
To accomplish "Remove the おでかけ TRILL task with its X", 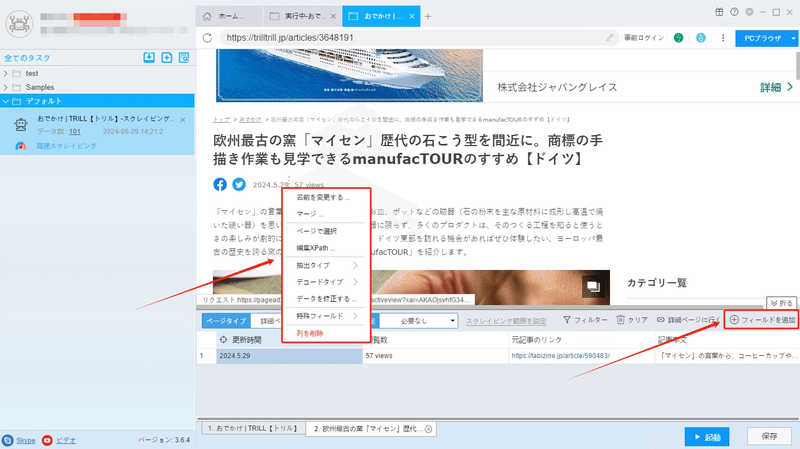I will click(183, 120).
